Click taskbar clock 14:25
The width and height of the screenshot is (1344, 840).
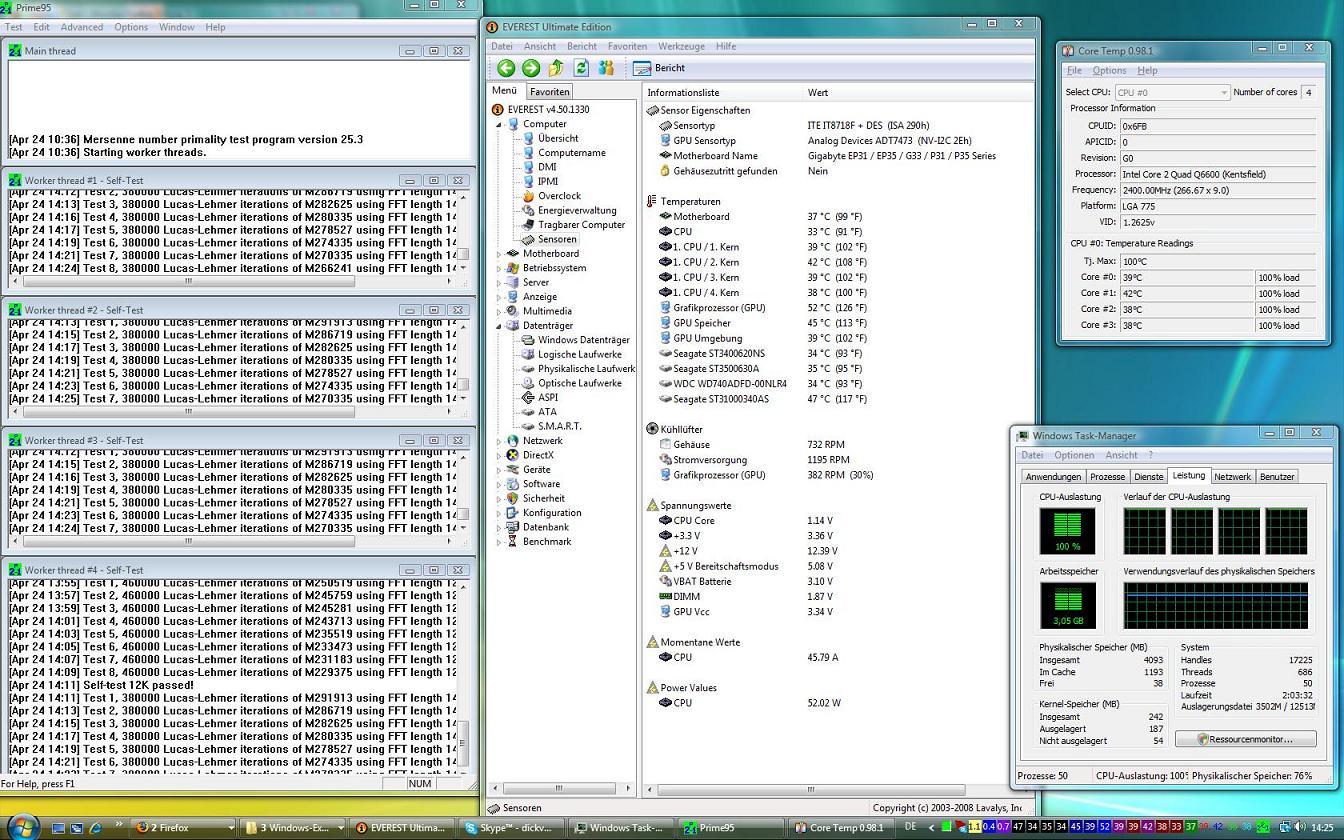point(1323,828)
